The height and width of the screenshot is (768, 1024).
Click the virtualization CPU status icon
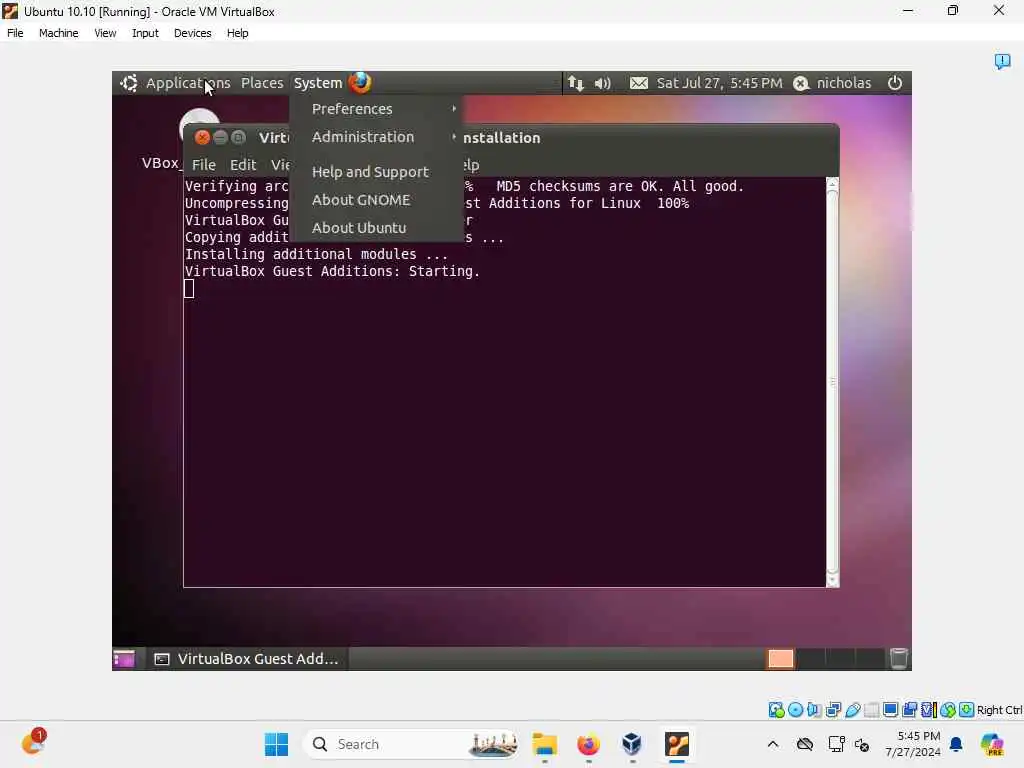929,710
